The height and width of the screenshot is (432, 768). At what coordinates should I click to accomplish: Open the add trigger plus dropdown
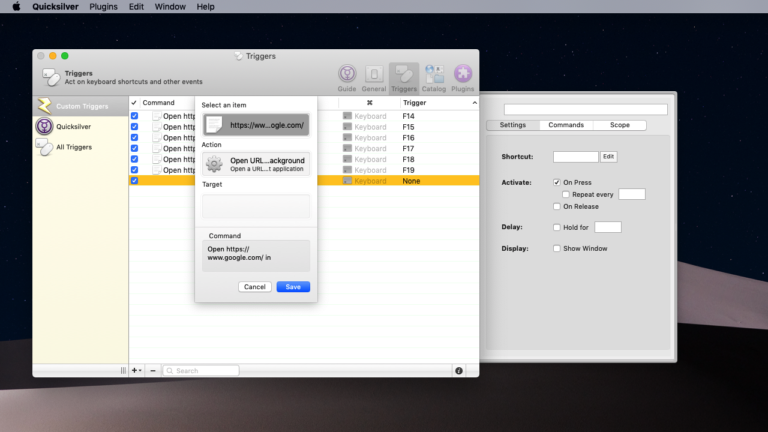[136, 370]
